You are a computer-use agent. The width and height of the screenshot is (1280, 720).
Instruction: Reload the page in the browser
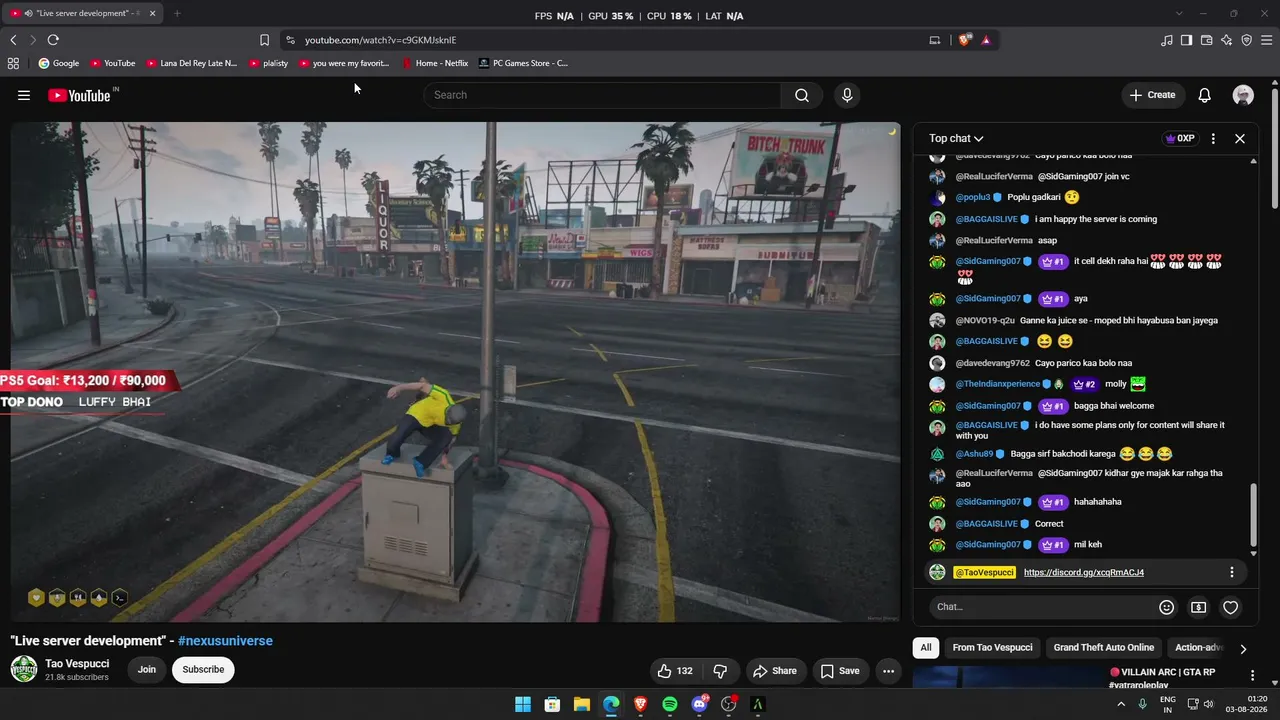pos(53,40)
